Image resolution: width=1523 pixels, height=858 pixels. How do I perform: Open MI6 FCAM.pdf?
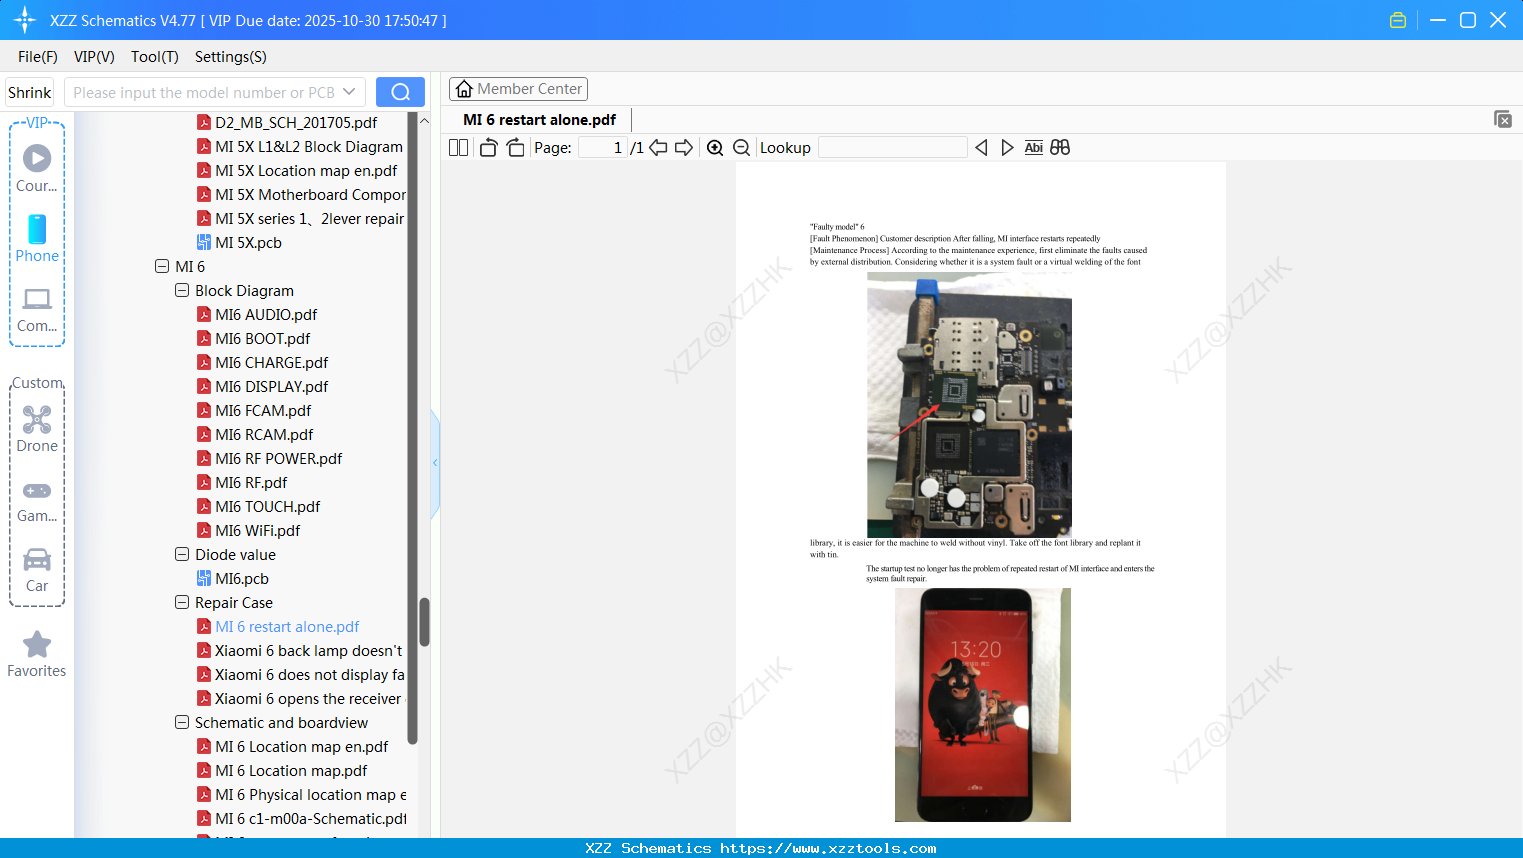click(x=263, y=410)
